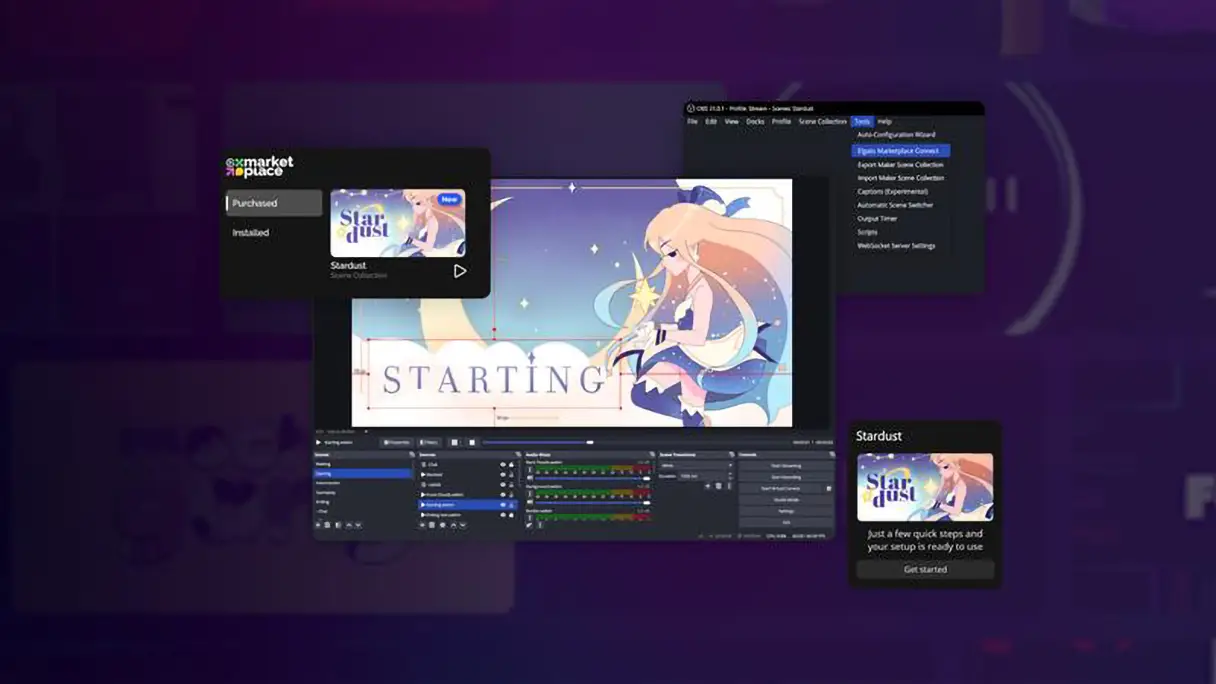Close the highlighted Tools menu
The image size is (1216, 684).
[x=862, y=121]
